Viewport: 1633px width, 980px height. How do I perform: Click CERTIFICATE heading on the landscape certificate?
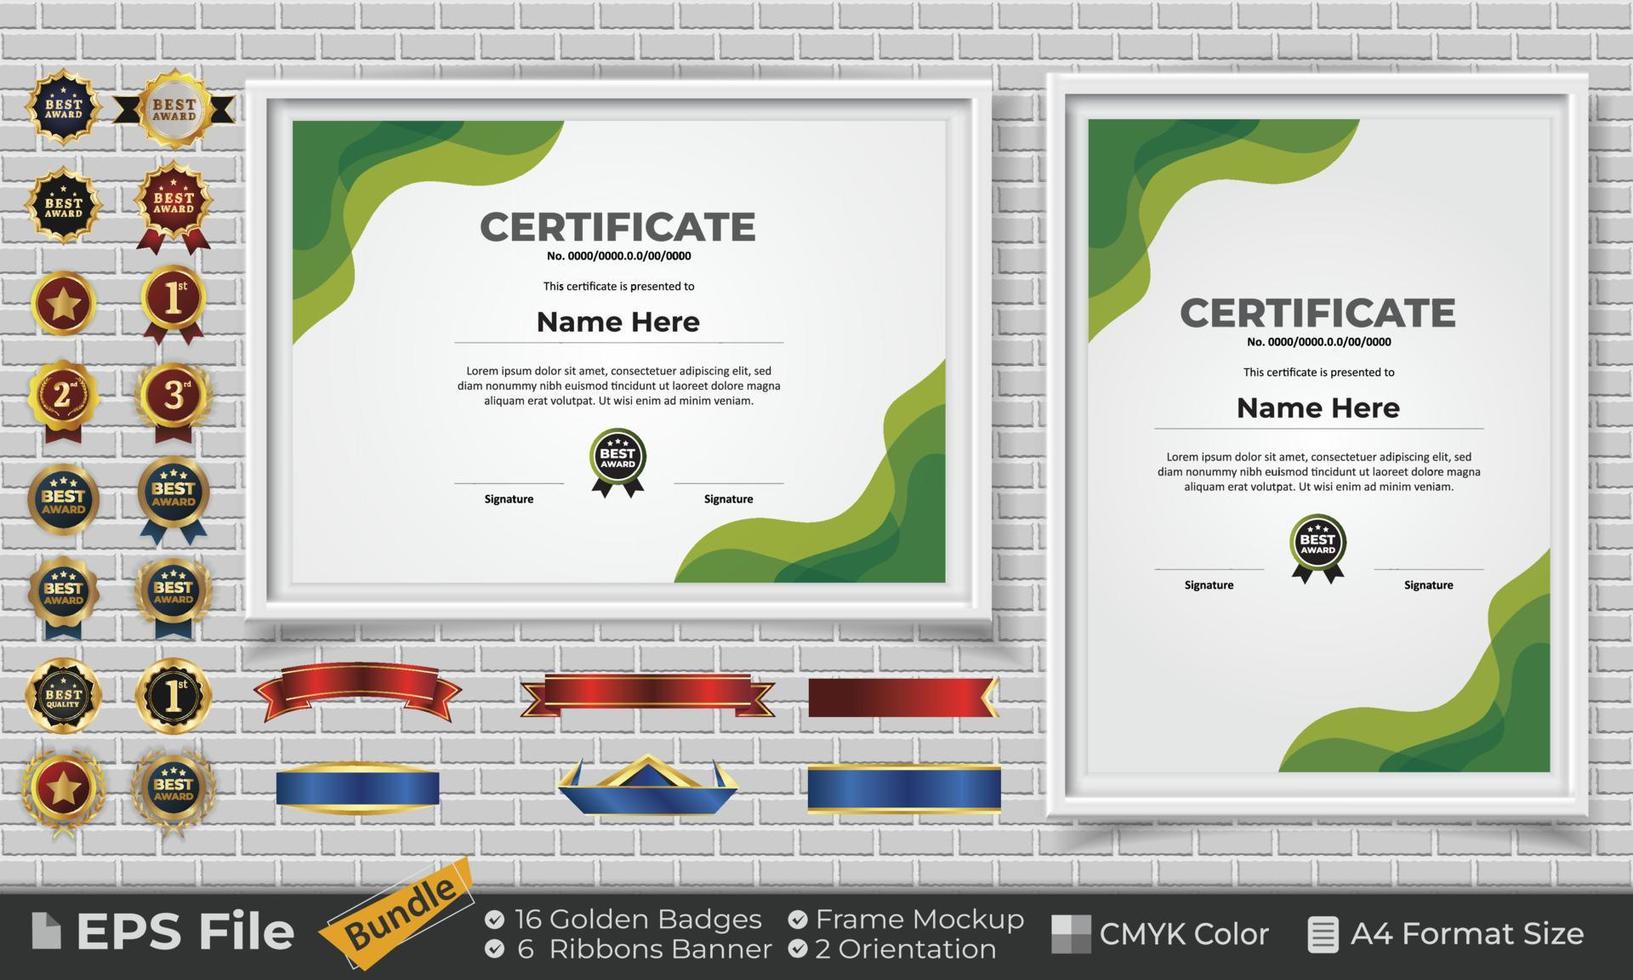[618, 227]
